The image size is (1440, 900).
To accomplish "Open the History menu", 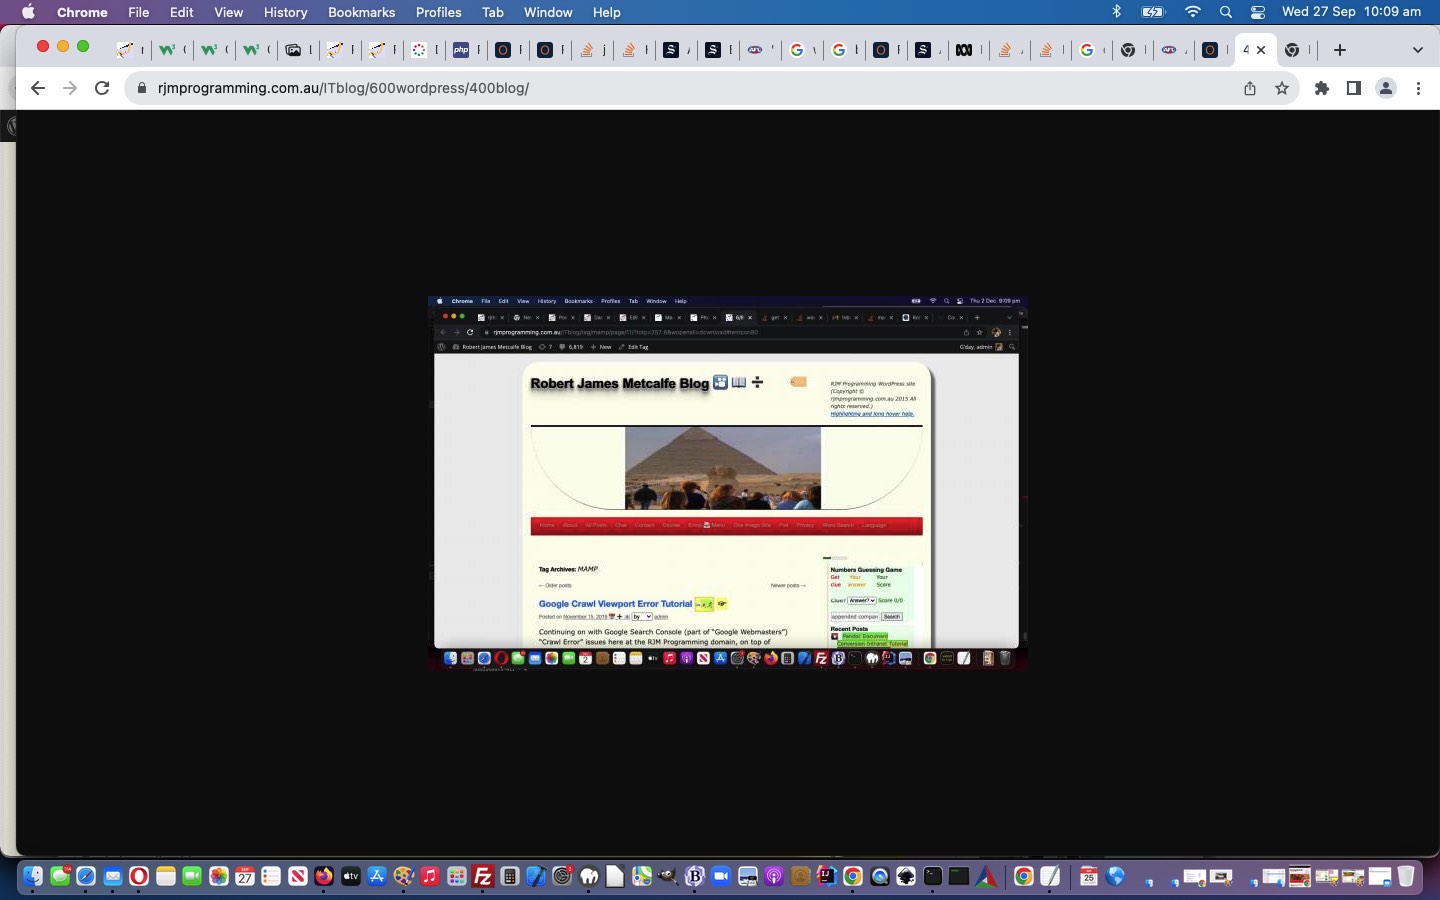I will 285,12.
